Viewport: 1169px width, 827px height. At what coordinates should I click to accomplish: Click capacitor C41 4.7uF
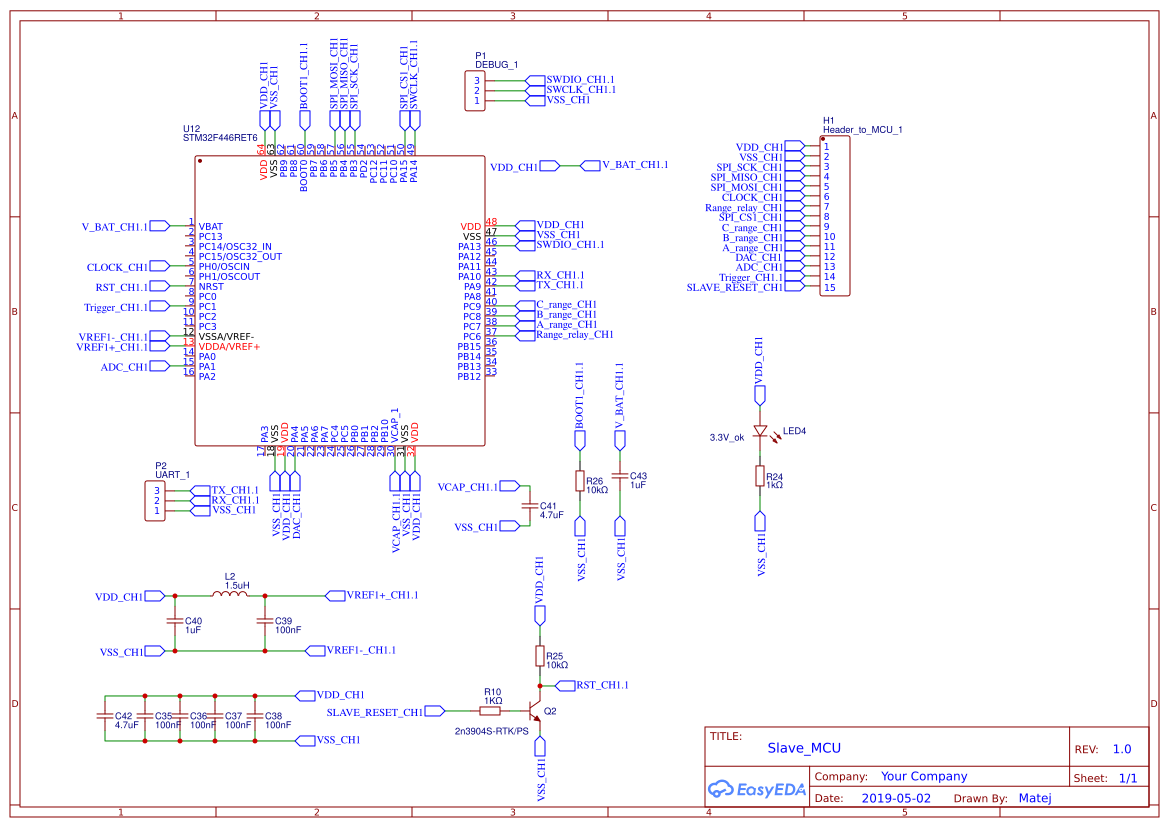pyautogui.click(x=528, y=508)
